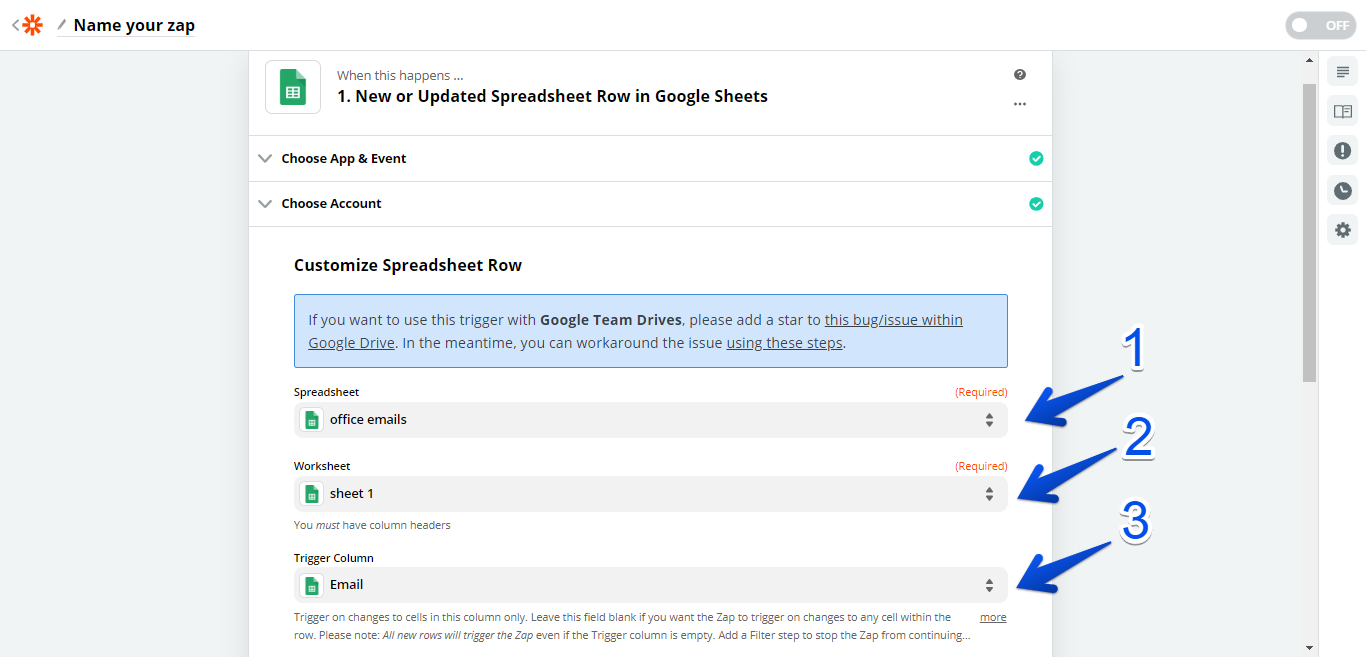Click the 'using these steps' link
The image size is (1366, 657).
click(x=785, y=343)
